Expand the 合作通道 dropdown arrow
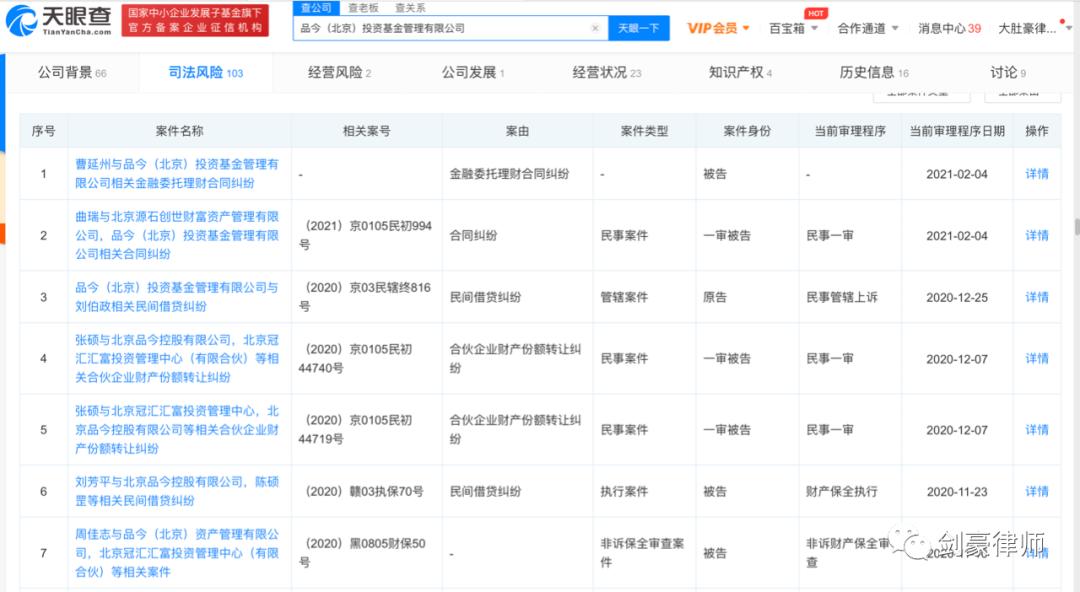This screenshot has height=592, width=1080. pos(893,29)
